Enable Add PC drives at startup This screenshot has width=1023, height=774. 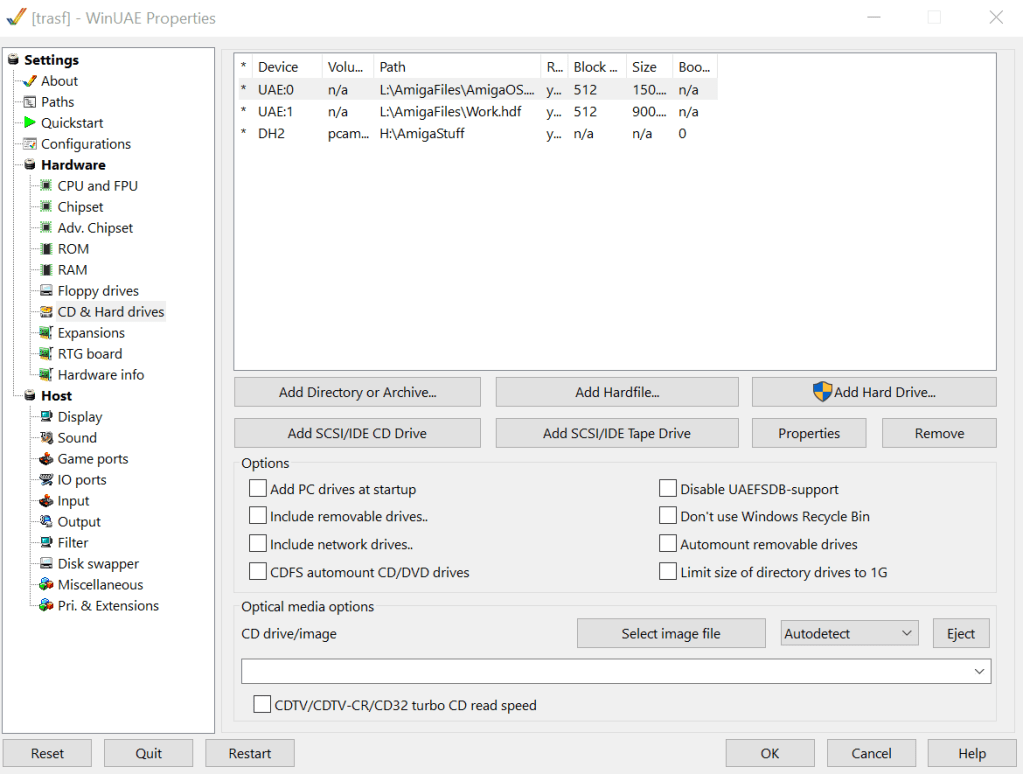click(258, 489)
